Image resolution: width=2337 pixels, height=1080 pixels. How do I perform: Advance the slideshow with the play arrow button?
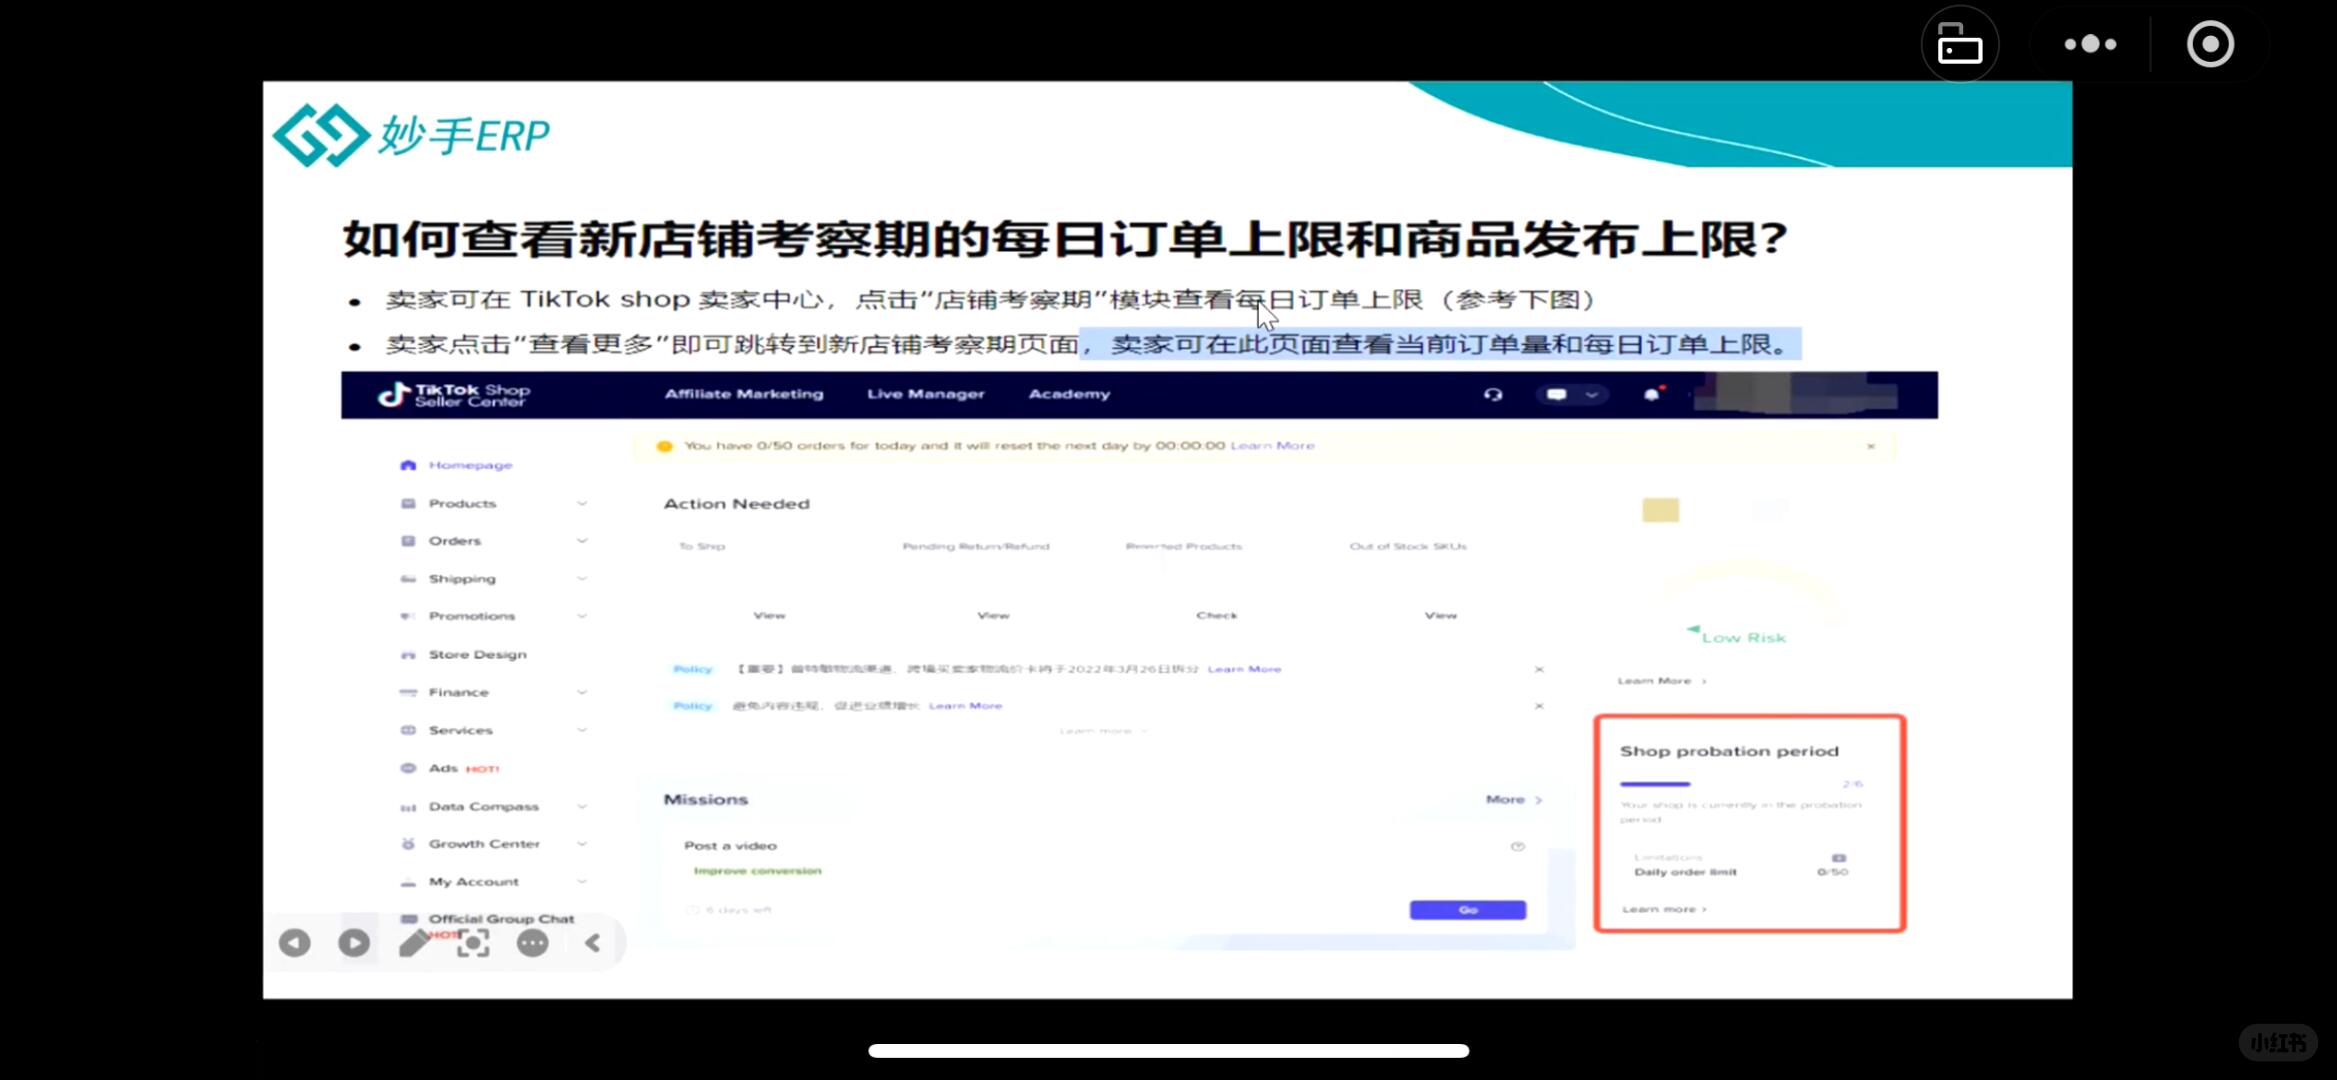pyautogui.click(x=354, y=942)
